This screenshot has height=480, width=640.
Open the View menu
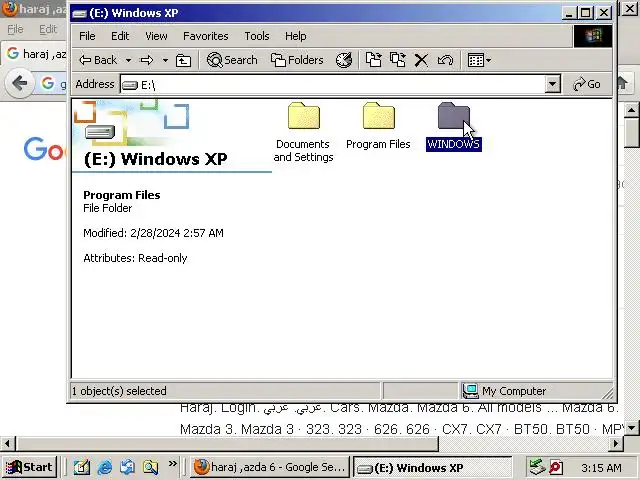pos(156,36)
